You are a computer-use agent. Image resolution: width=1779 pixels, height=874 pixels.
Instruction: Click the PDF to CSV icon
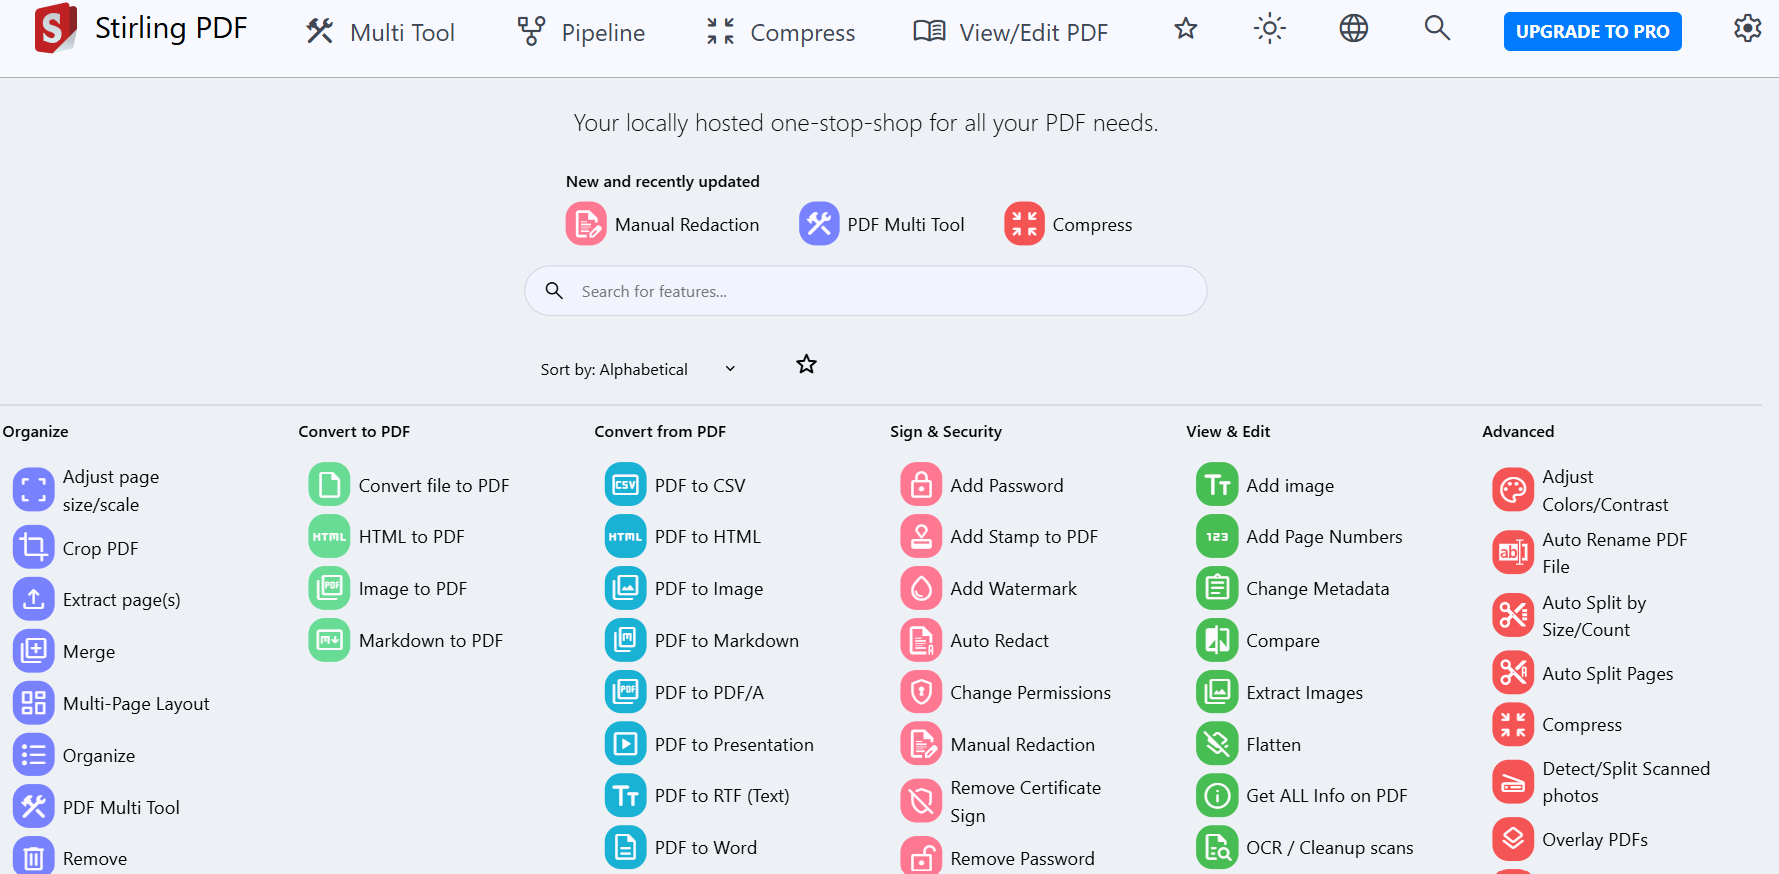pyautogui.click(x=625, y=485)
